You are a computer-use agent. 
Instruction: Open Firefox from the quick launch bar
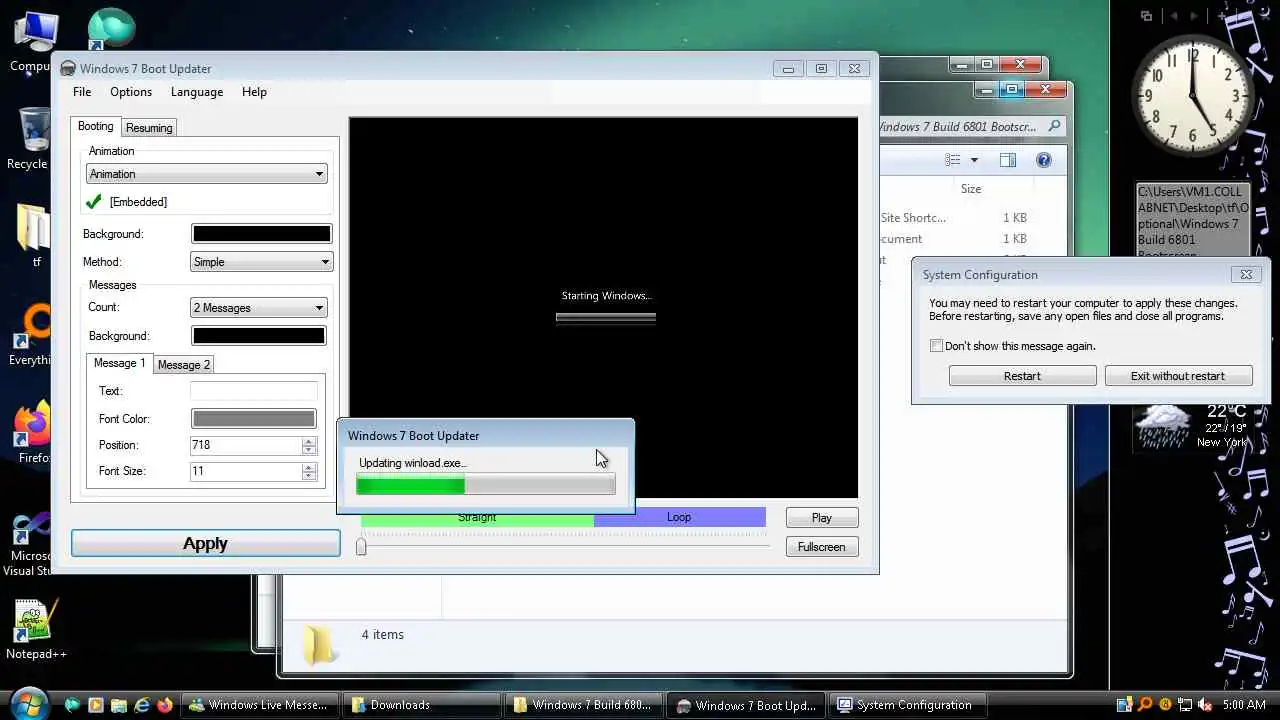coord(163,705)
